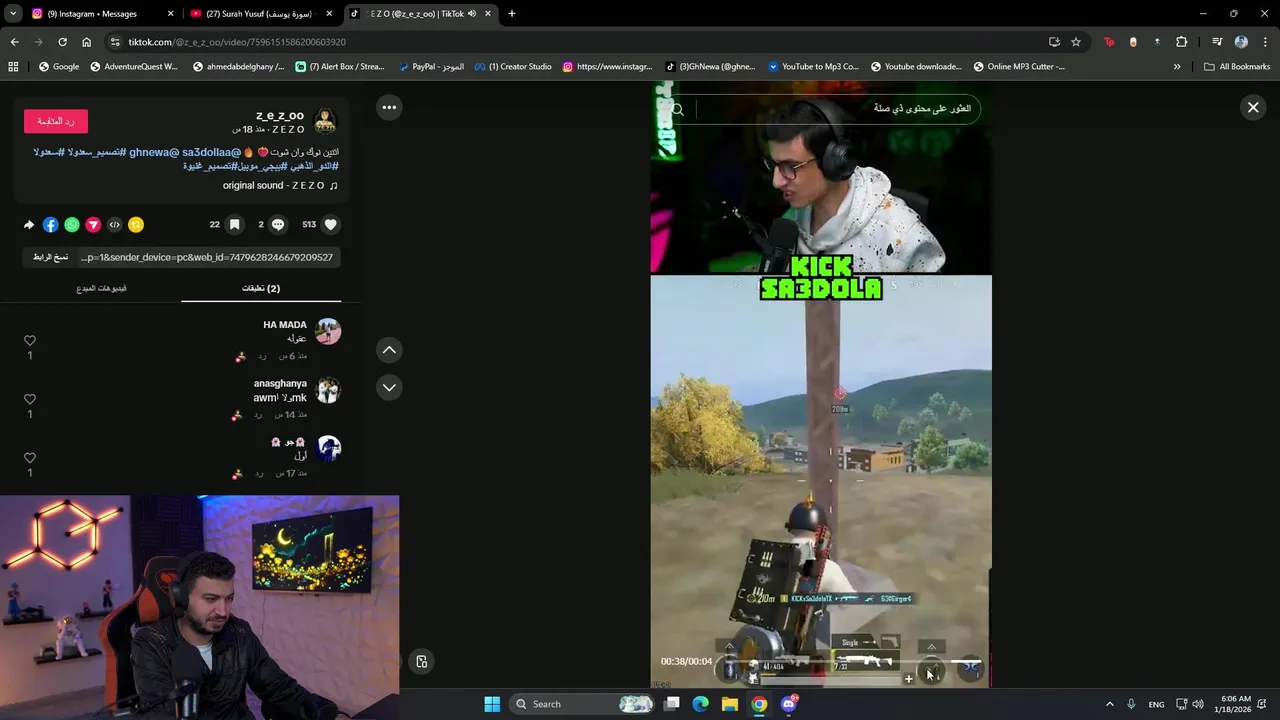Viewport: 1280px width, 720px height.
Task: Share the video to WhatsApp
Action: point(72,225)
